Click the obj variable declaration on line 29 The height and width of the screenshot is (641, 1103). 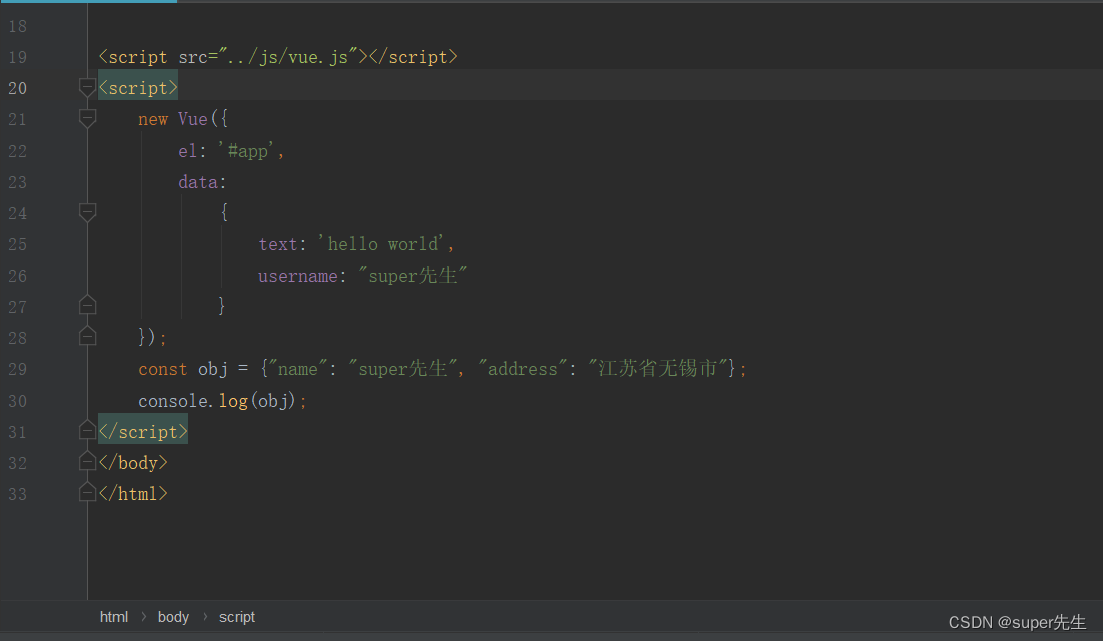213,369
